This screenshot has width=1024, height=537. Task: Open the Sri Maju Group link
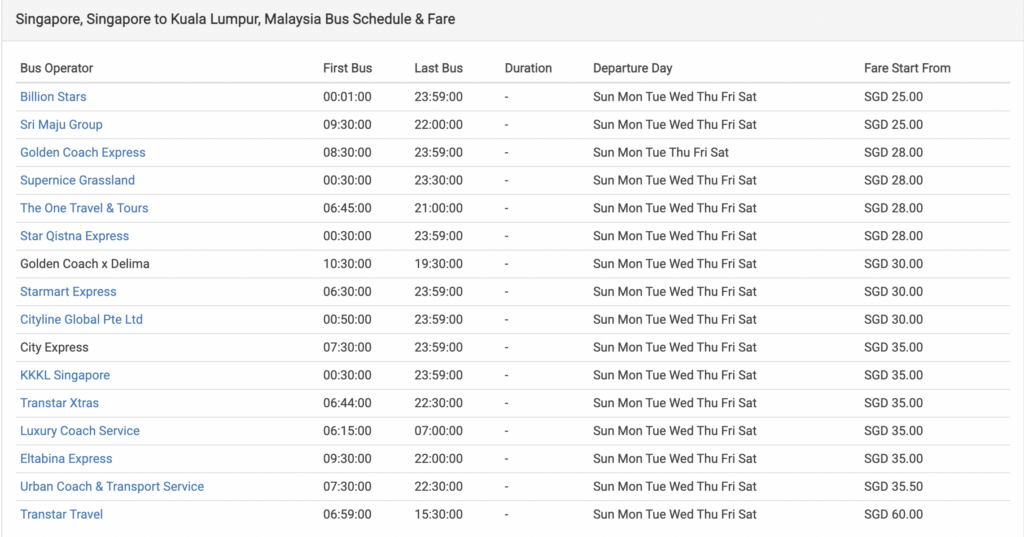click(x=61, y=125)
